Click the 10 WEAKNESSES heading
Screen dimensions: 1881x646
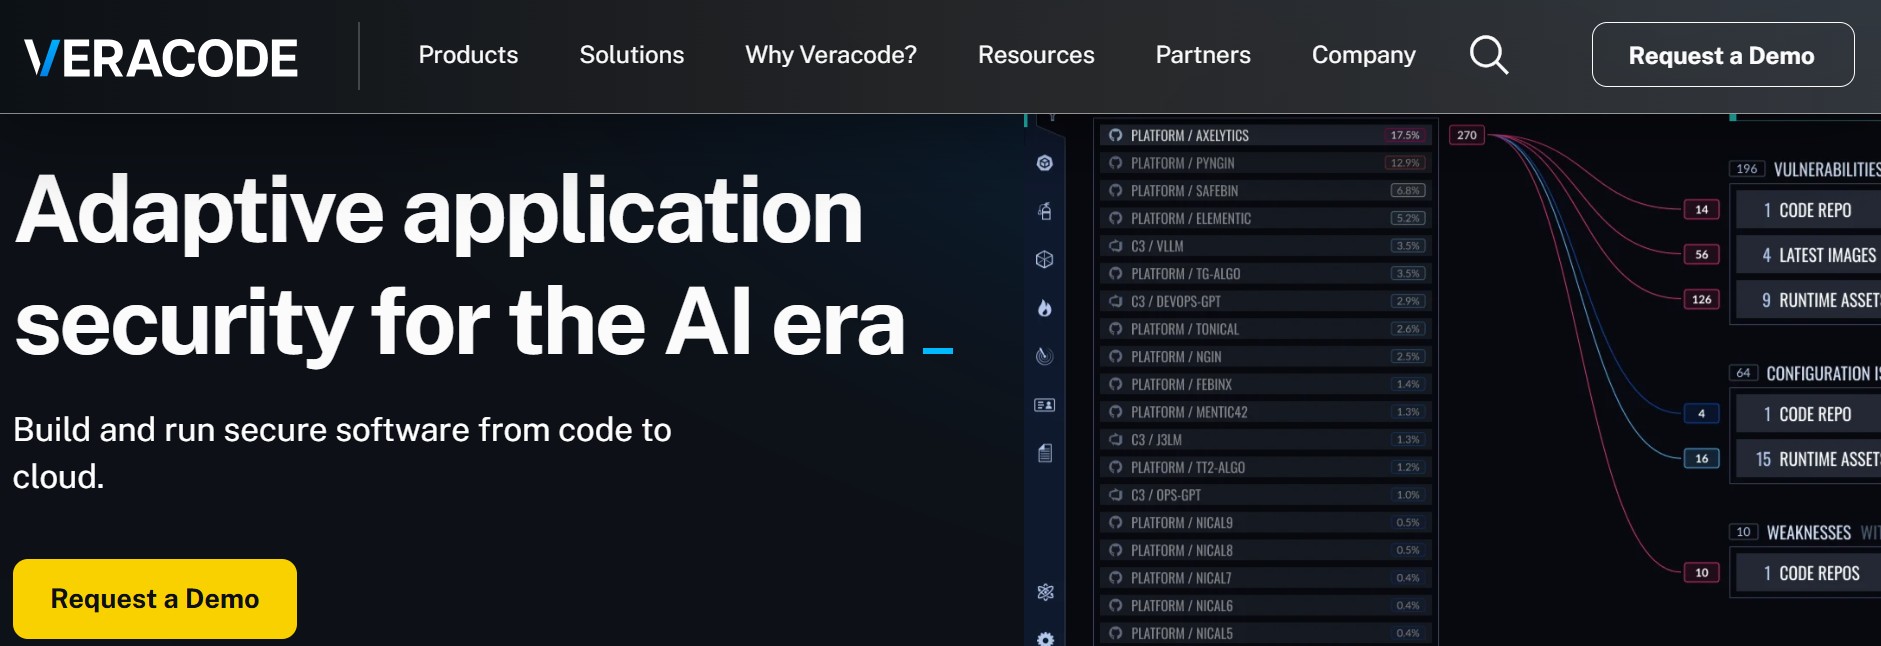1806,532
